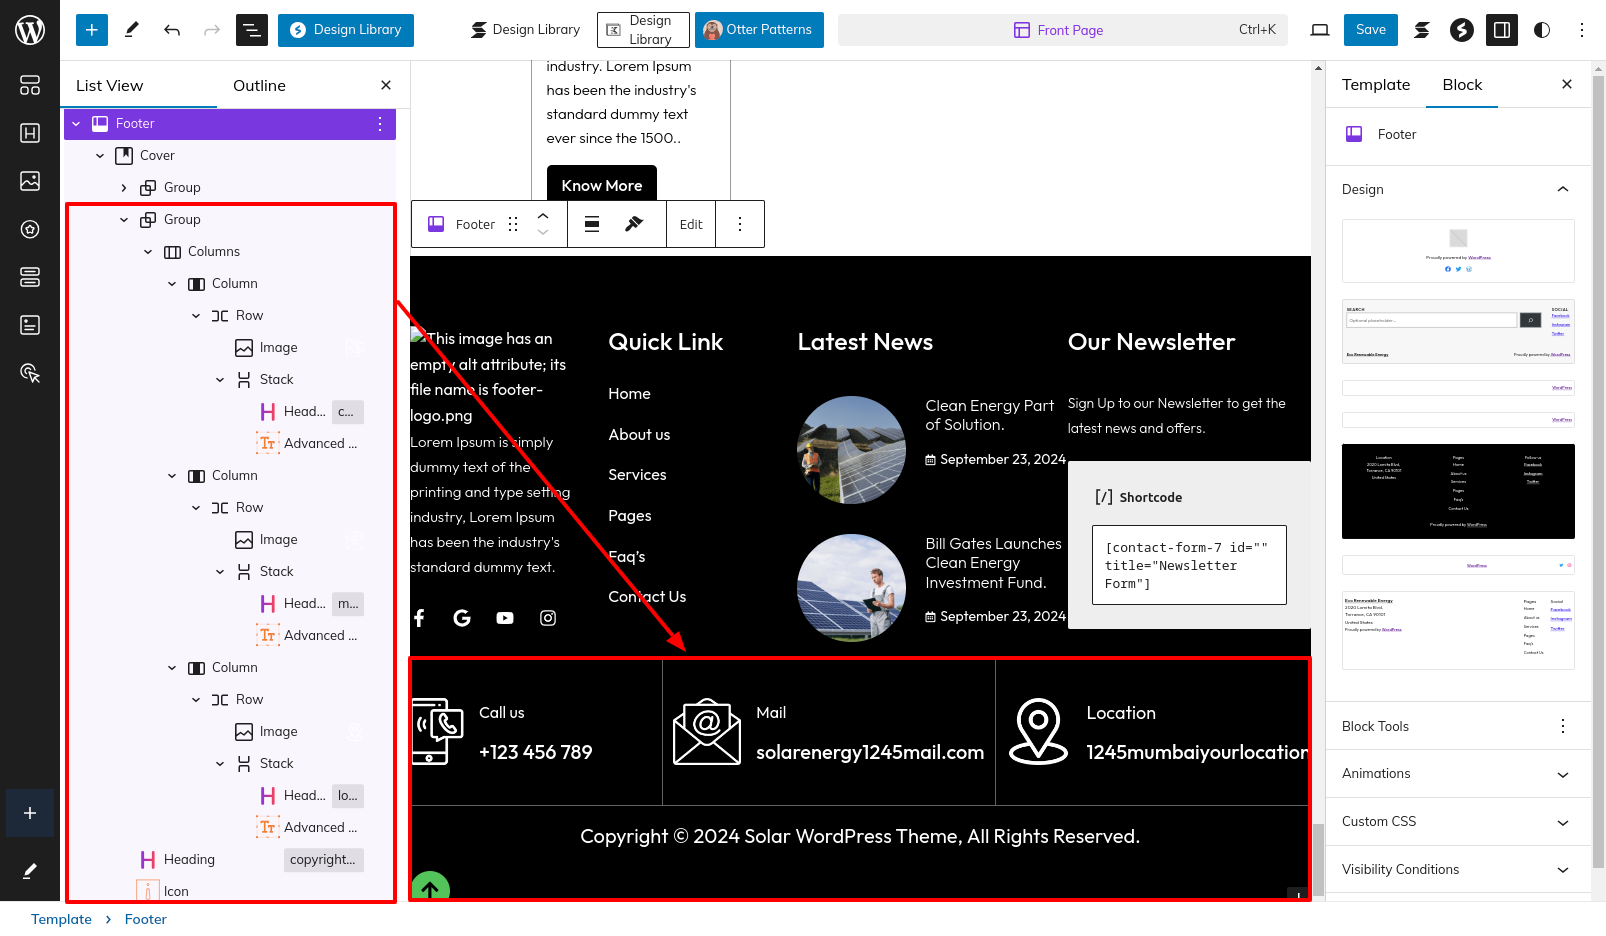The image size is (1606, 936).
Task: Toggle the Settings sidebar panel icon
Action: (1502, 30)
